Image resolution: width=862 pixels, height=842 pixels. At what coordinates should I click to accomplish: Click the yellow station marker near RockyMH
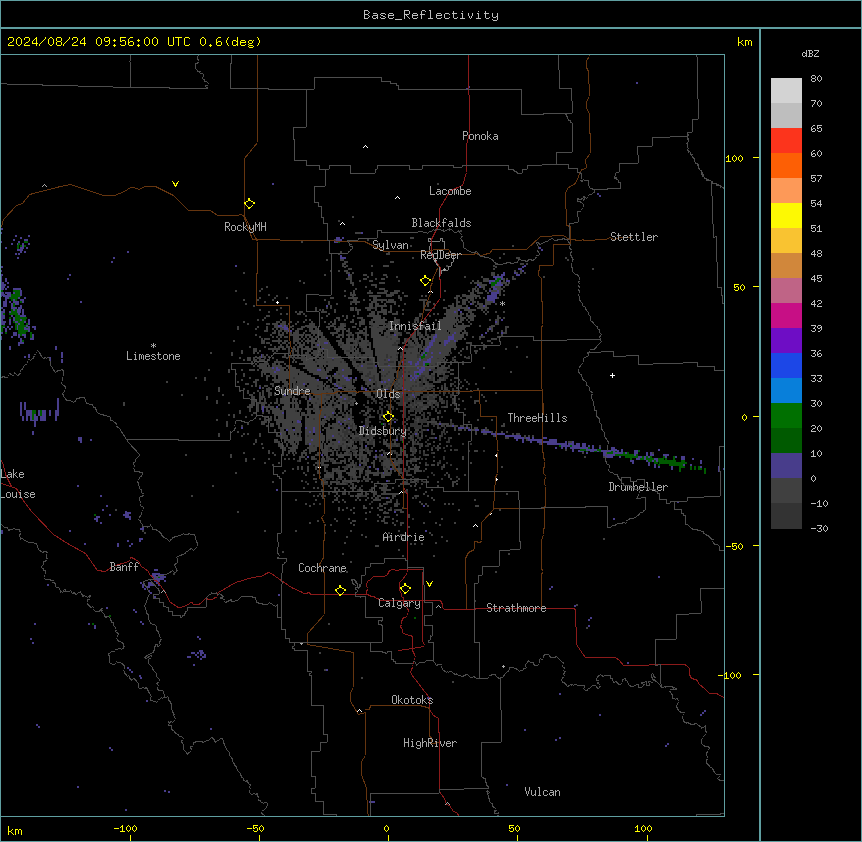[249, 204]
